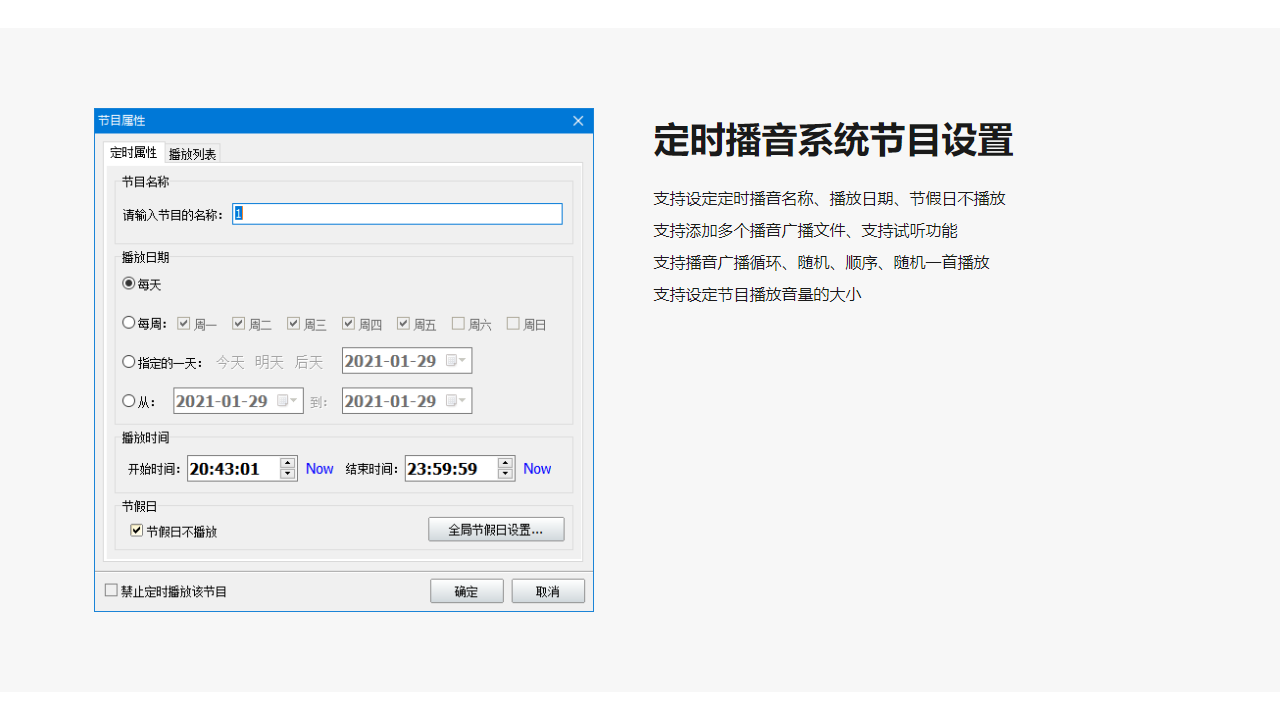This screenshot has height=720, width=1280.
Task: Toggle the 周一 checkbox
Action: pos(184,323)
